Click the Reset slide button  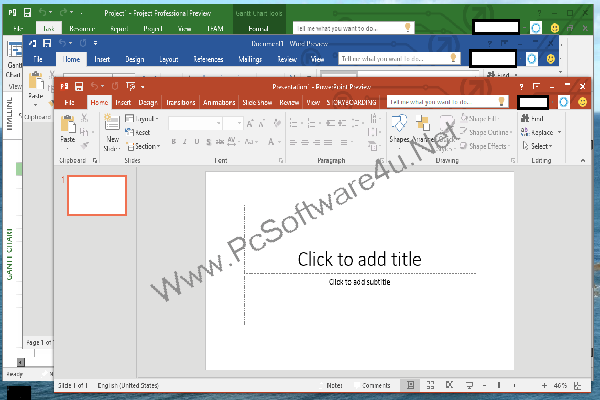tap(138, 132)
